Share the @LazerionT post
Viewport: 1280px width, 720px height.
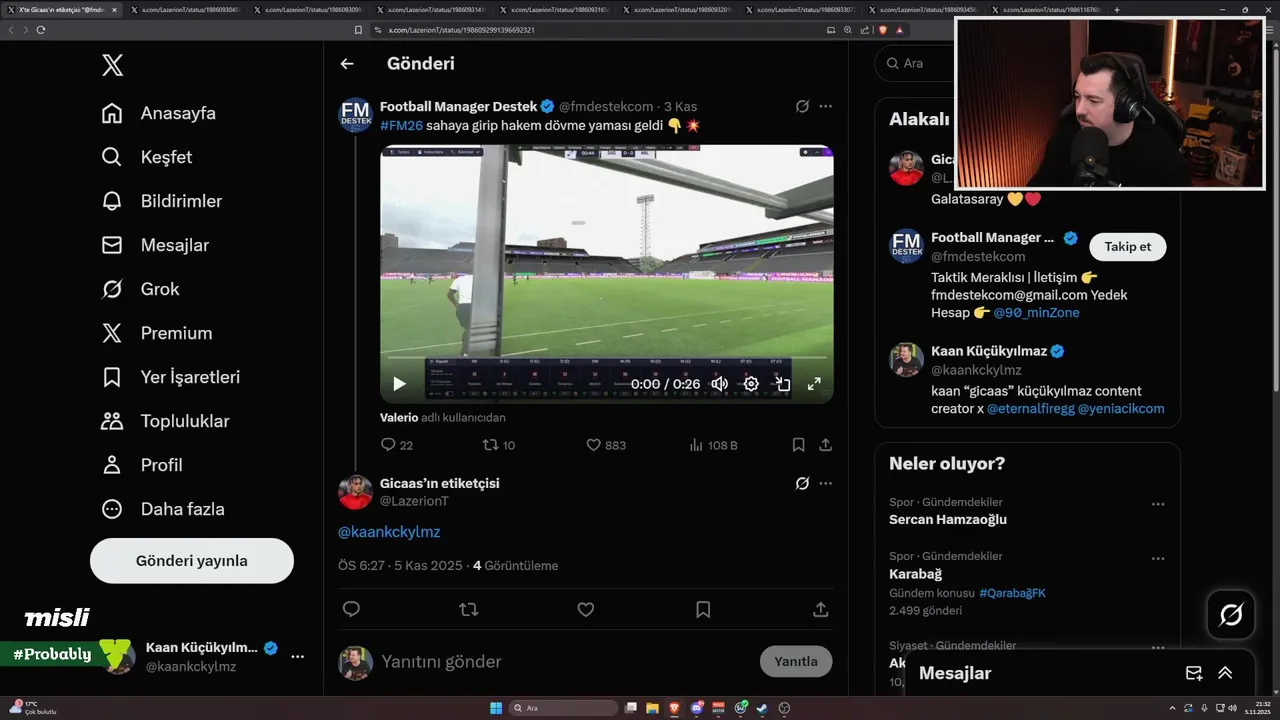point(820,609)
